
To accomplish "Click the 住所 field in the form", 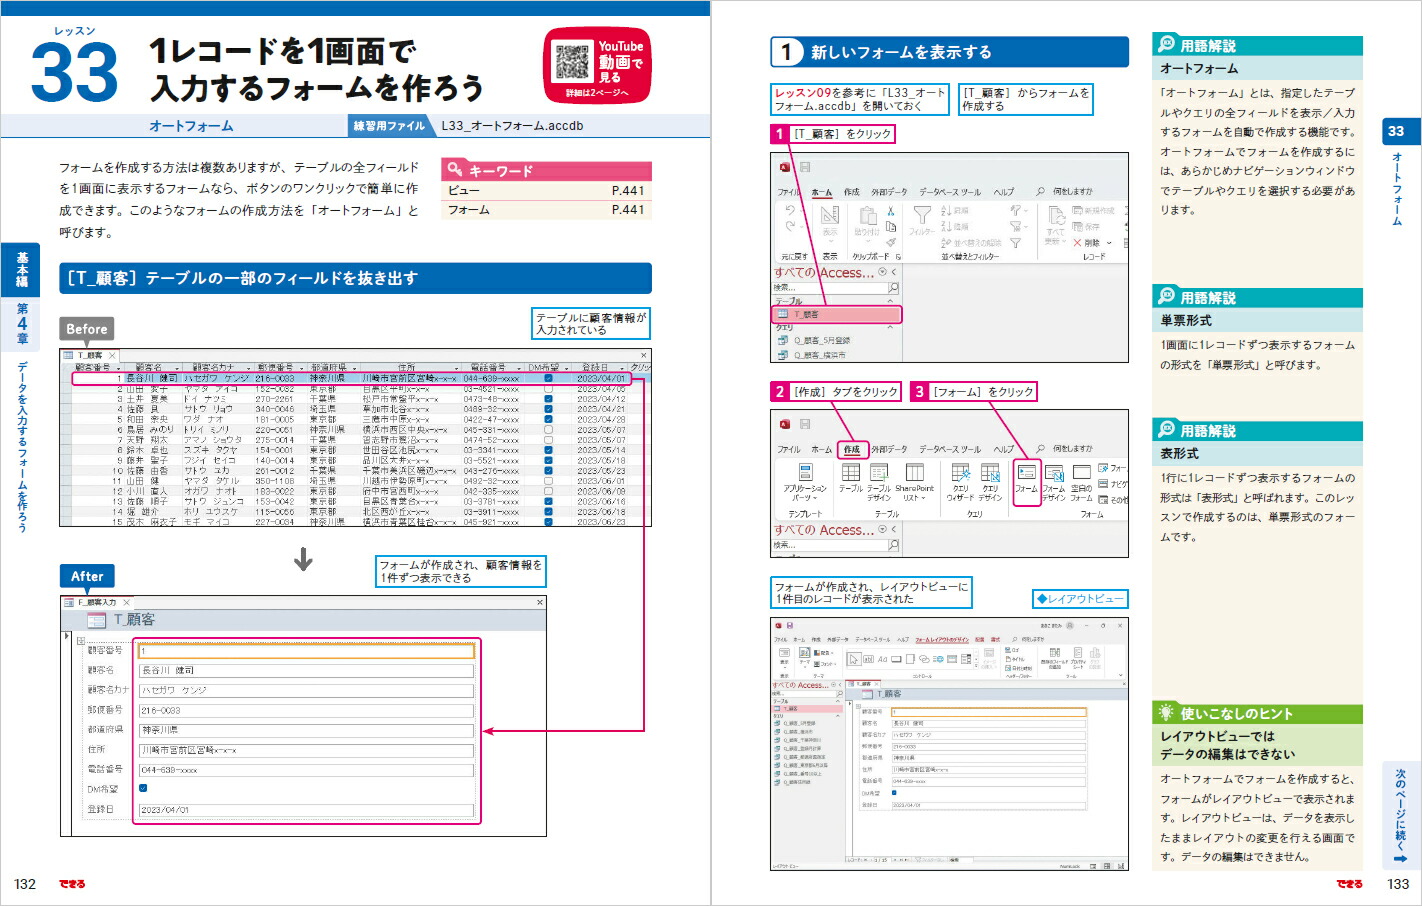I will pos(306,750).
